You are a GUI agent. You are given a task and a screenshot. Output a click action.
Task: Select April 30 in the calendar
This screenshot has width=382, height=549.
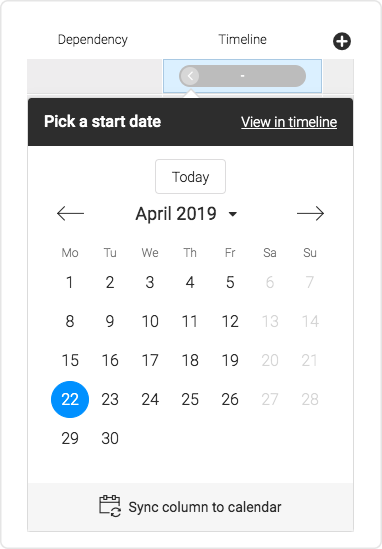(x=110, y=438)
